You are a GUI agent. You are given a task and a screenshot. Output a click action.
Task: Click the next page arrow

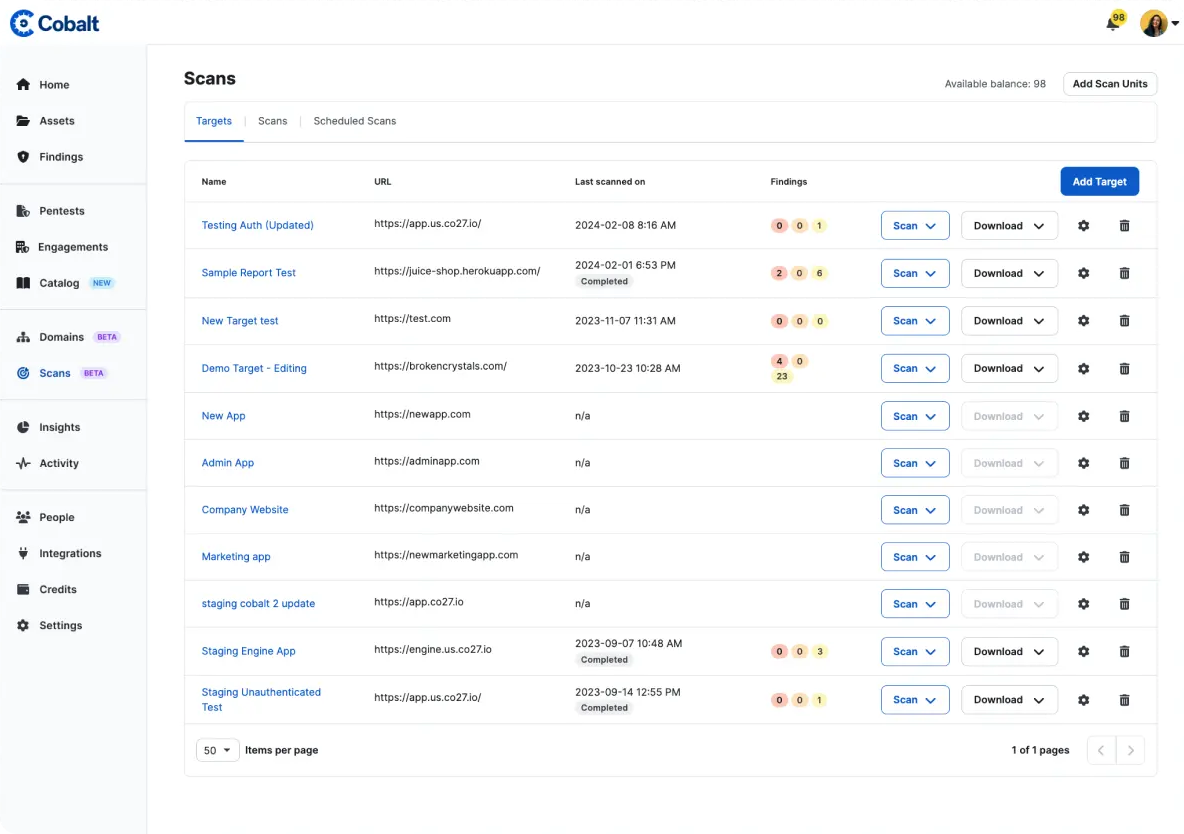click(x=1130, y=750)
